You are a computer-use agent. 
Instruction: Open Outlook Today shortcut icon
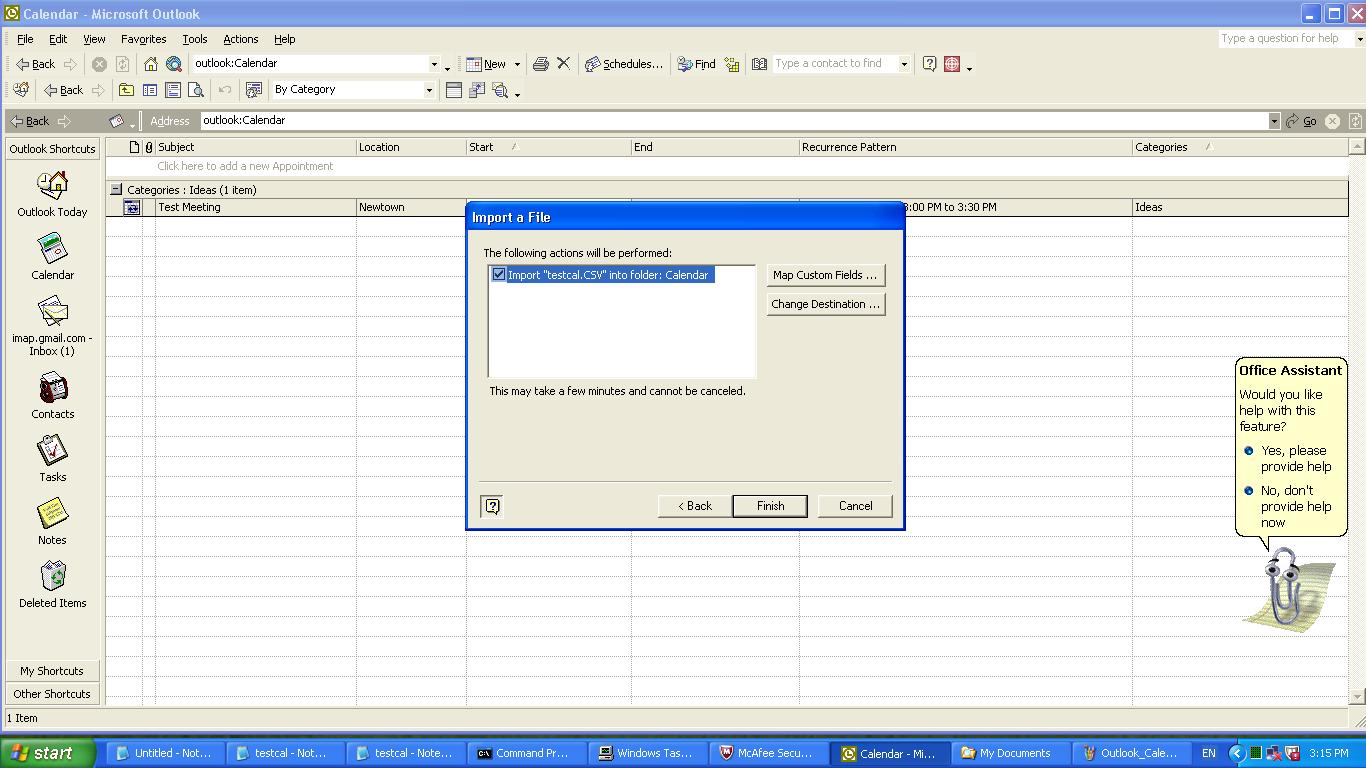pos(52,186)
